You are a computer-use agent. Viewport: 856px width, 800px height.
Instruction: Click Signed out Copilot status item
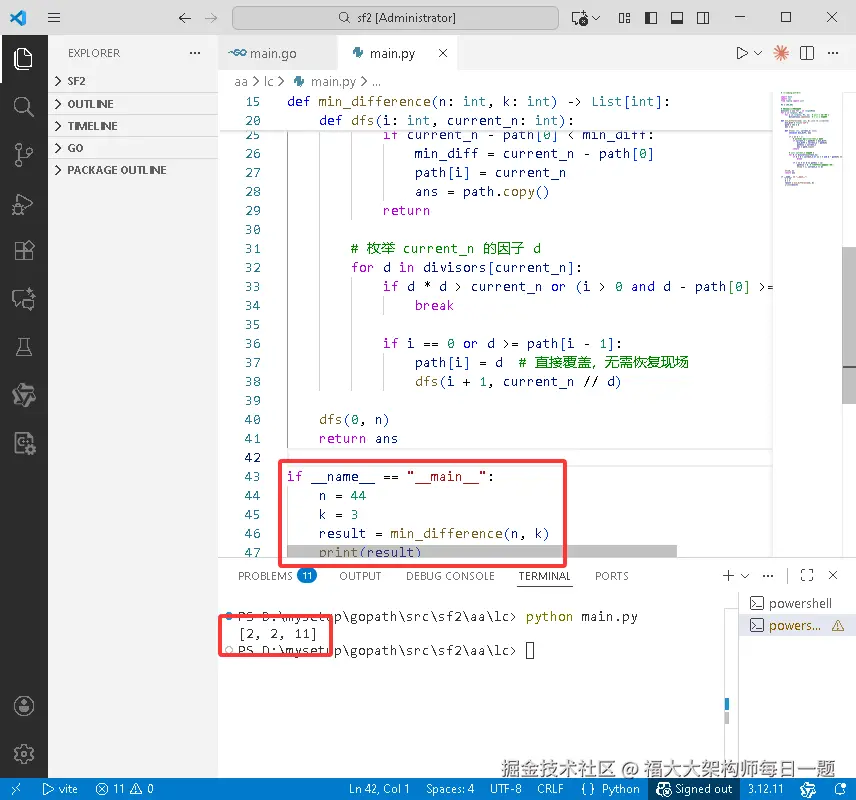click(x=694, y=789)
